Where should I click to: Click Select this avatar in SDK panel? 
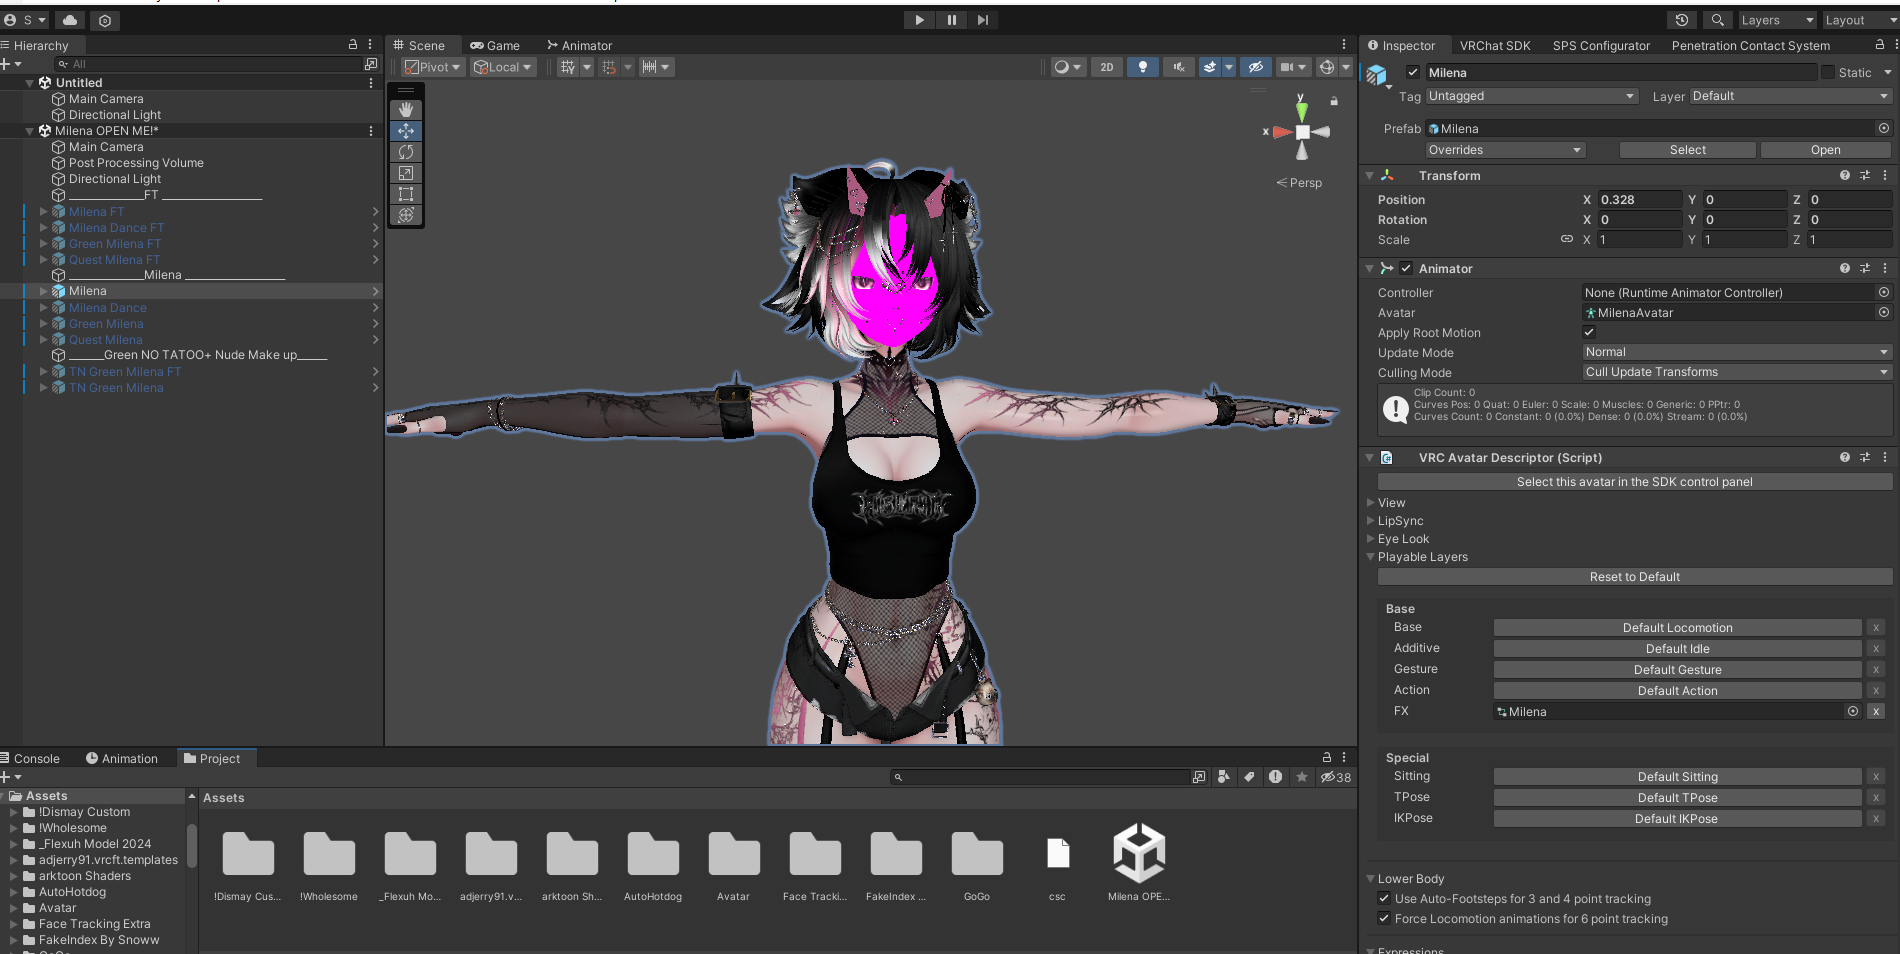coord(1634,482)
